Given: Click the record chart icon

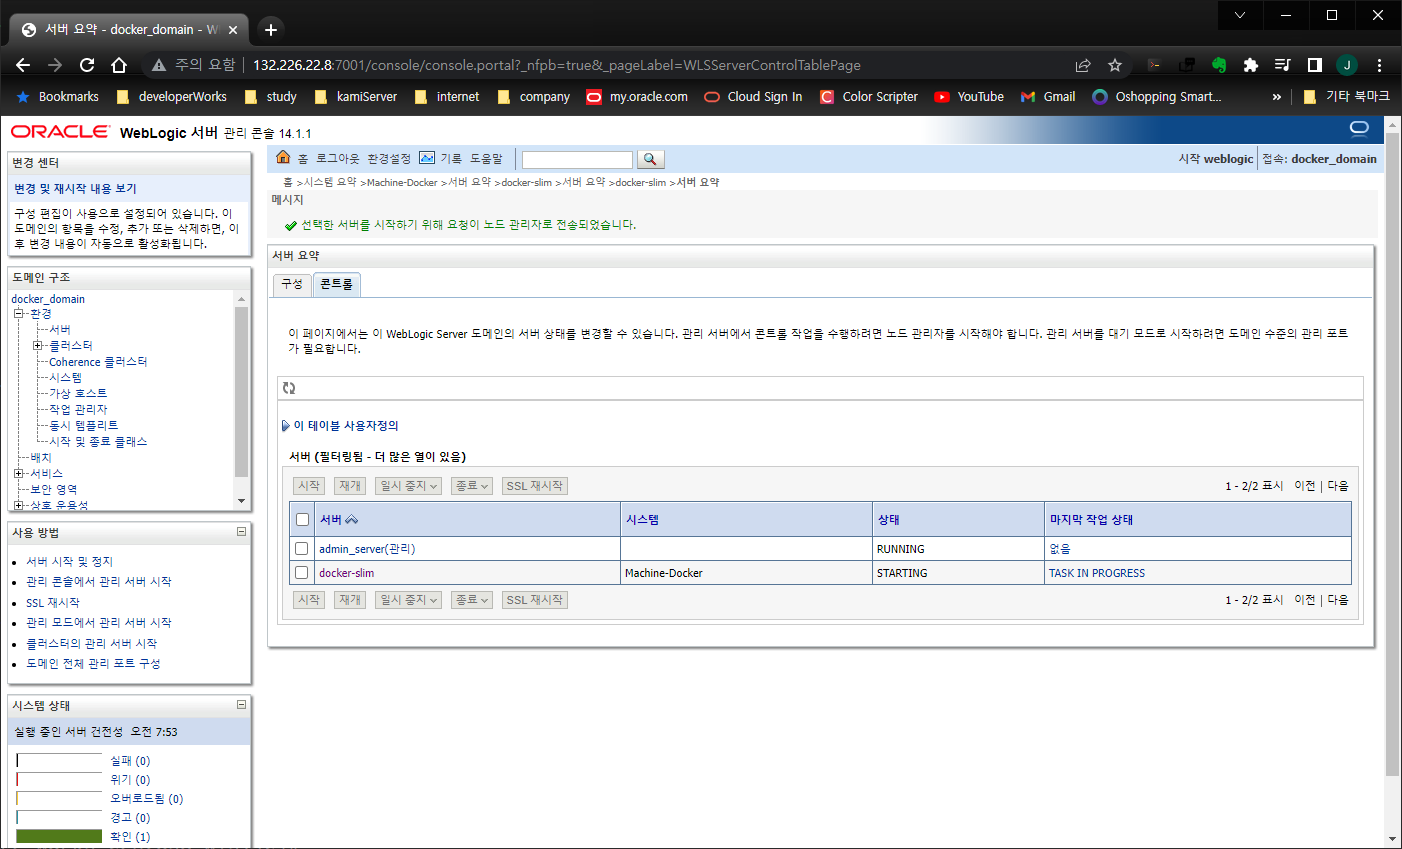Looking at the screenshot, I should 427,158.
